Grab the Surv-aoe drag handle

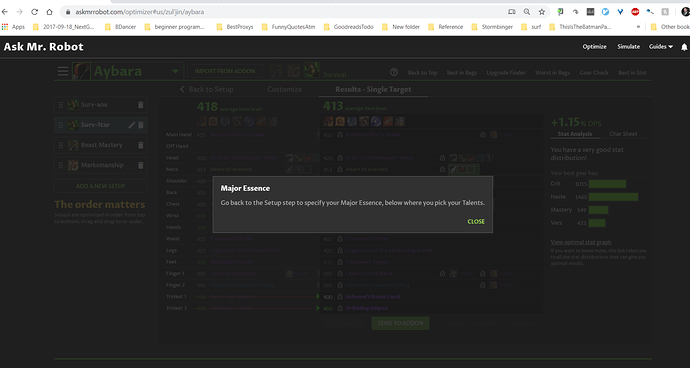[x=61, y=105]
